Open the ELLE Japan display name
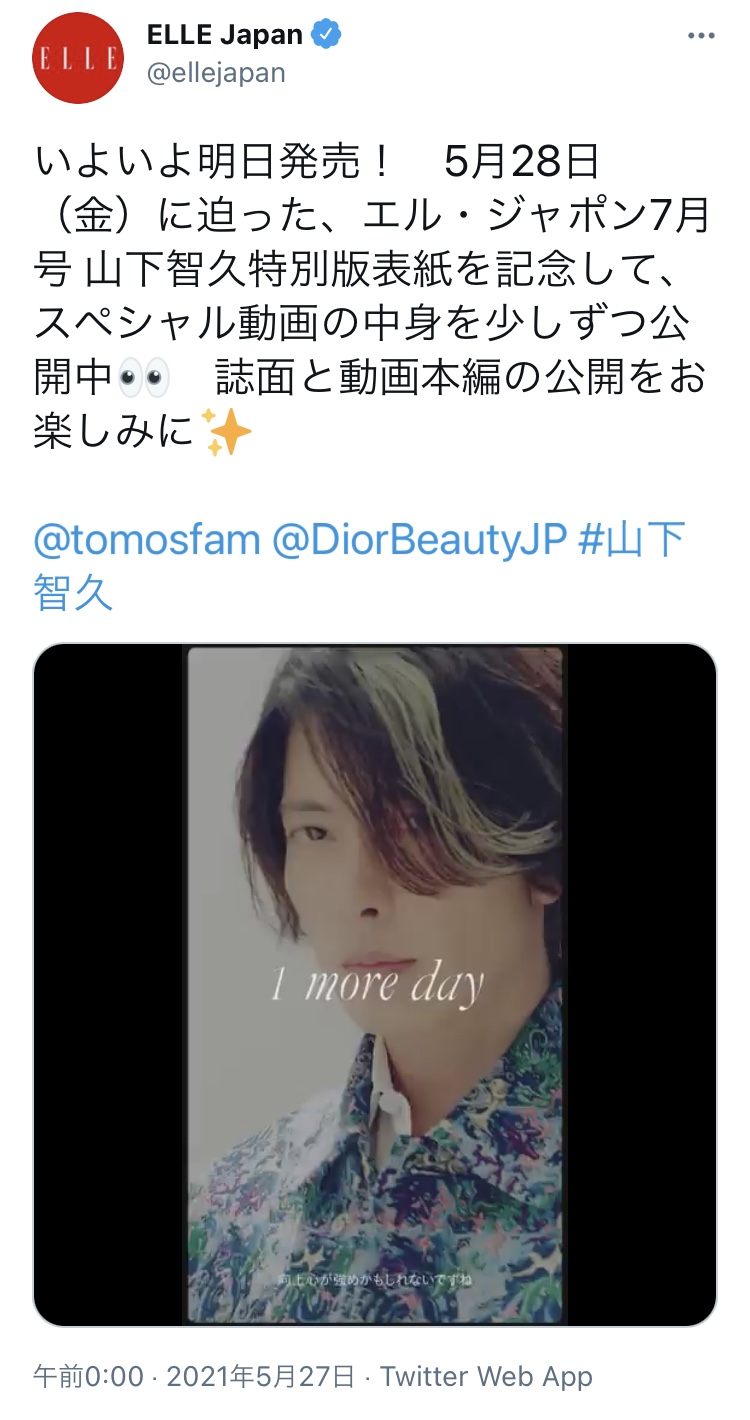Viewport: 750px width, 1420px height. click(x=225, y=34)
